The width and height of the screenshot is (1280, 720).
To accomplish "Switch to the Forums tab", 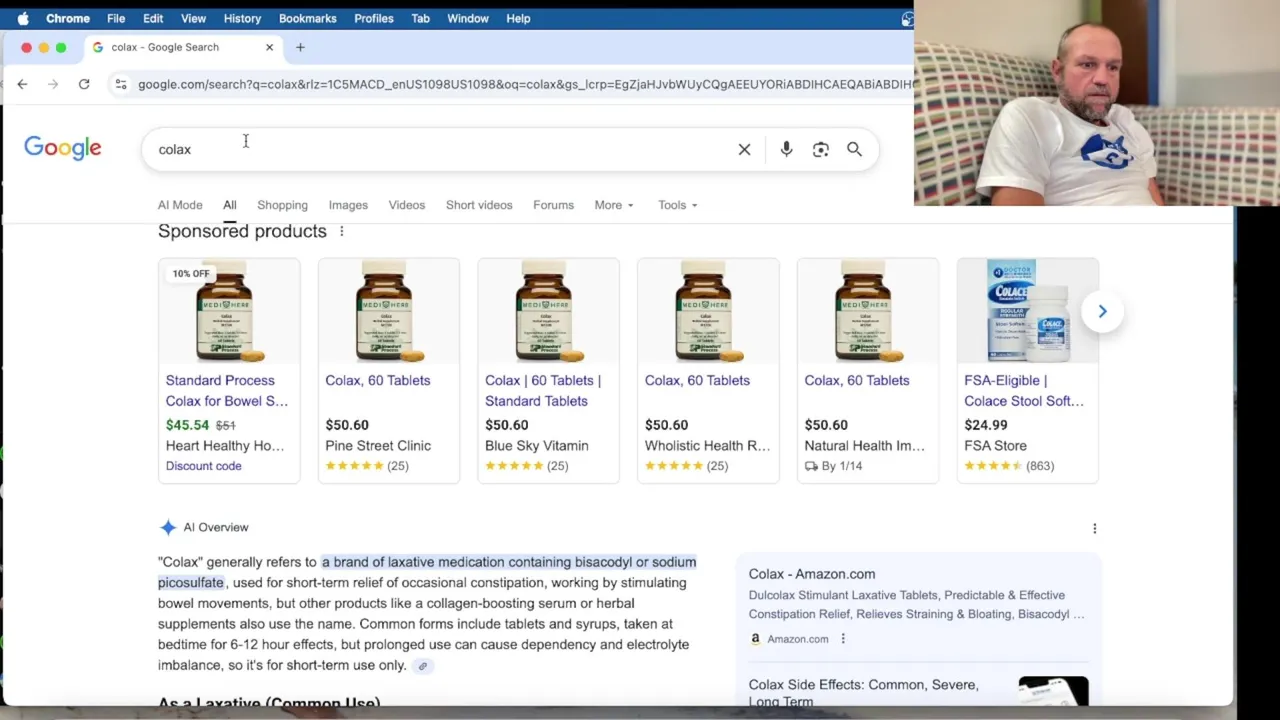I will pos(553,205).
